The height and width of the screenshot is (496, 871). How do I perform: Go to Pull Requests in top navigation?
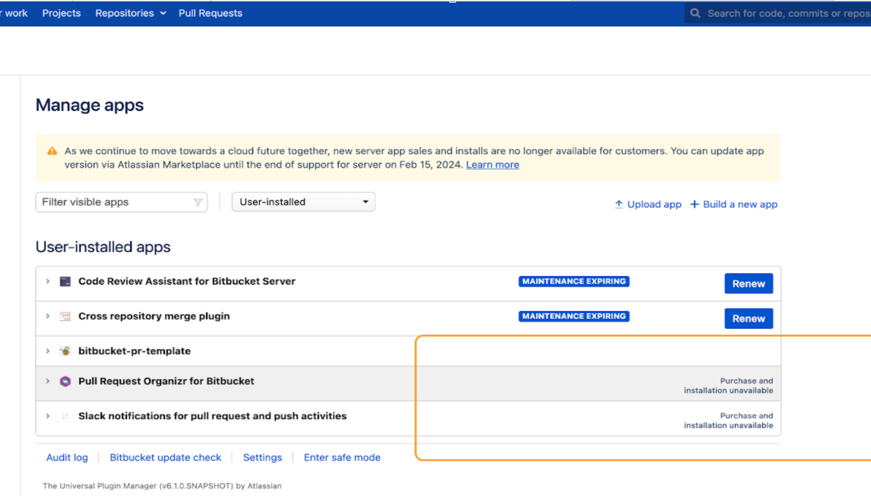click(x=210, y=14)
